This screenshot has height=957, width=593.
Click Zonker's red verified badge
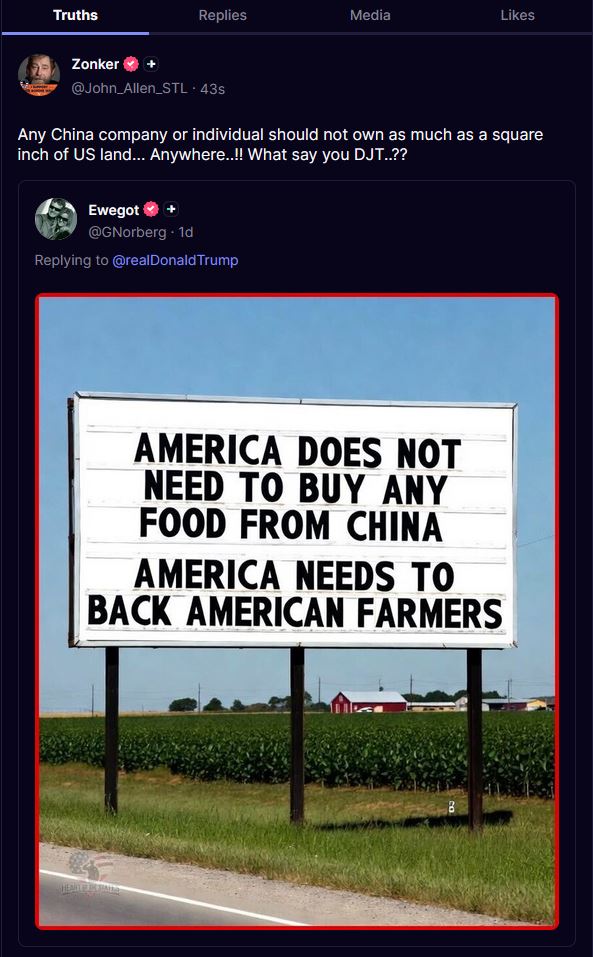click(x=131, y=63)
